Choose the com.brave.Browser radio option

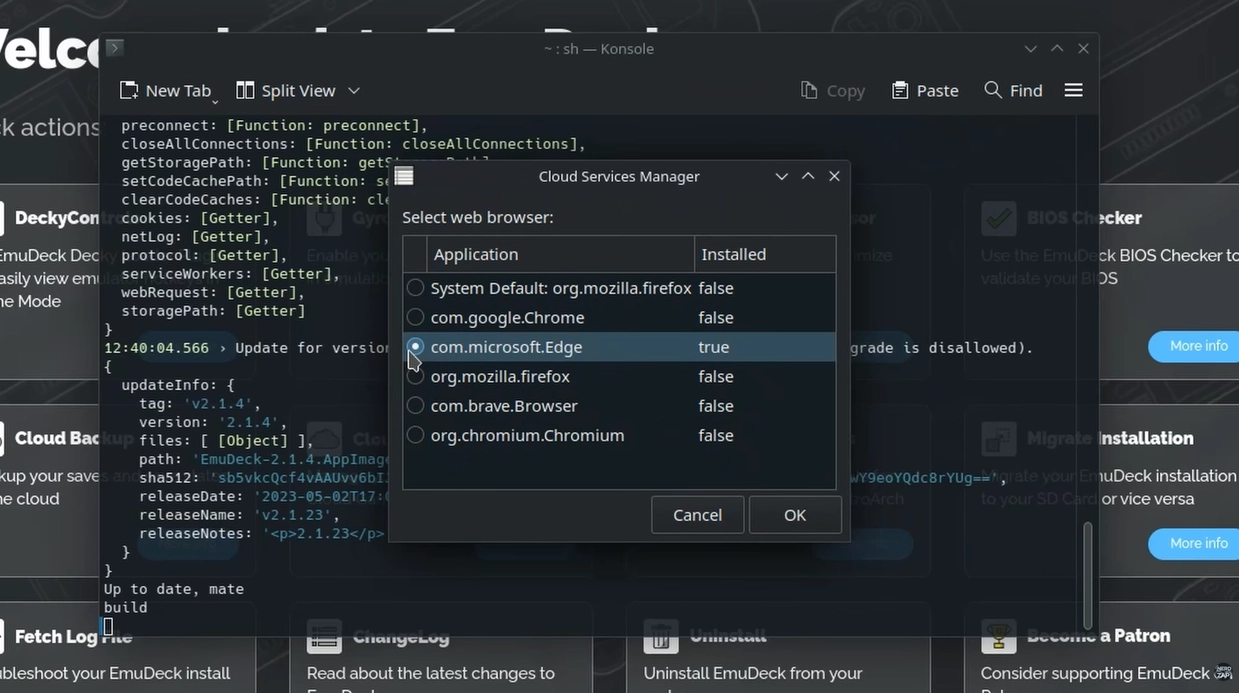415,406
